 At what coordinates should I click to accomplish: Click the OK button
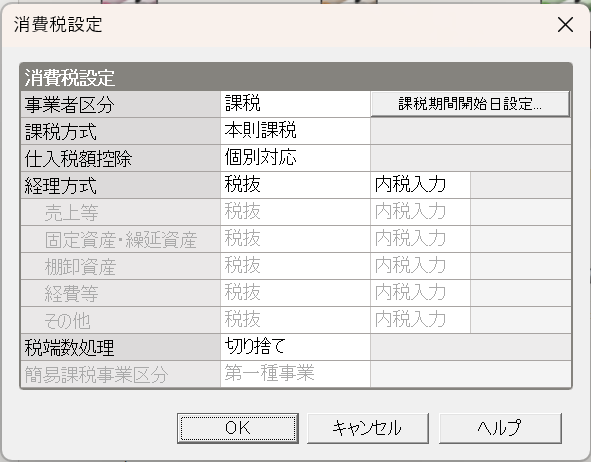pos(238,428)
